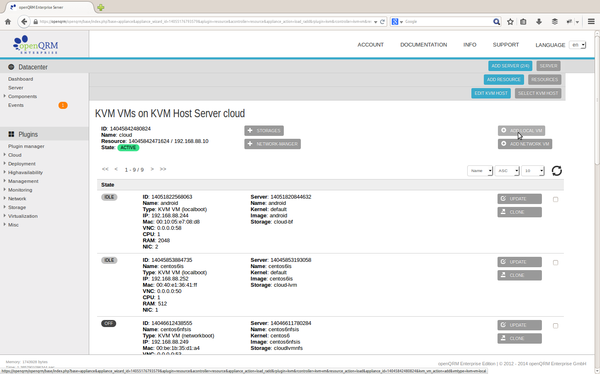Open a new tab with the plus icon
Screen dimensions: 600x374
[101, 7]
